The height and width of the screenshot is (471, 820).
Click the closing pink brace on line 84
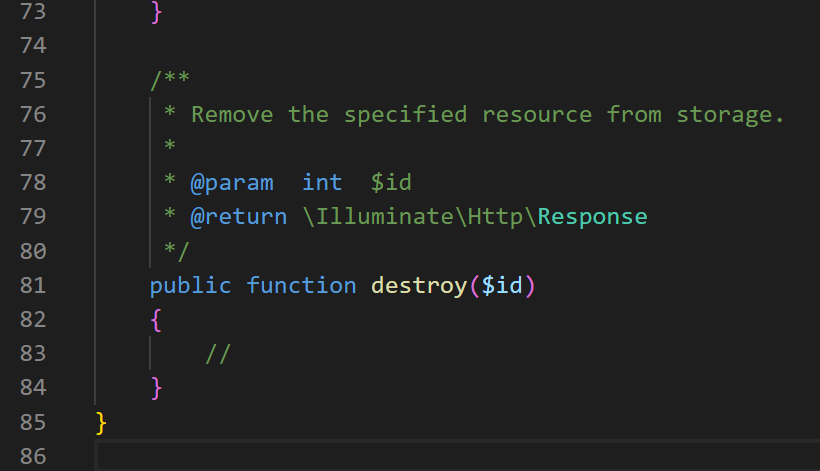[156, 388]
